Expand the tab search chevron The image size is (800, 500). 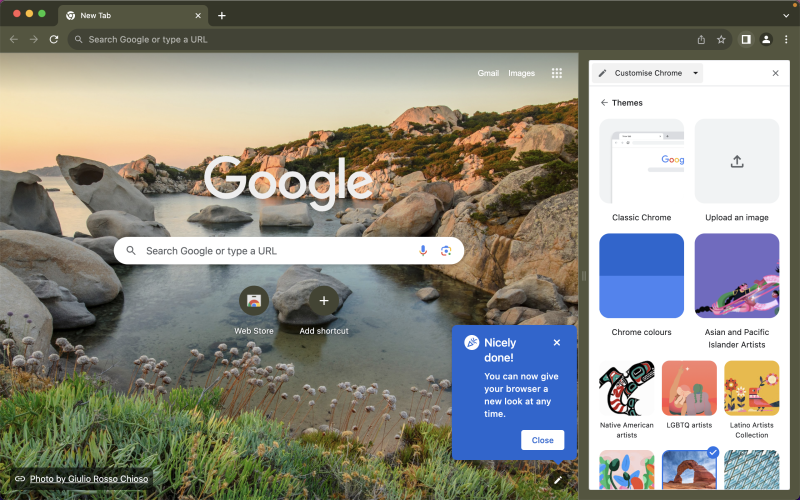tap(785, 15)
